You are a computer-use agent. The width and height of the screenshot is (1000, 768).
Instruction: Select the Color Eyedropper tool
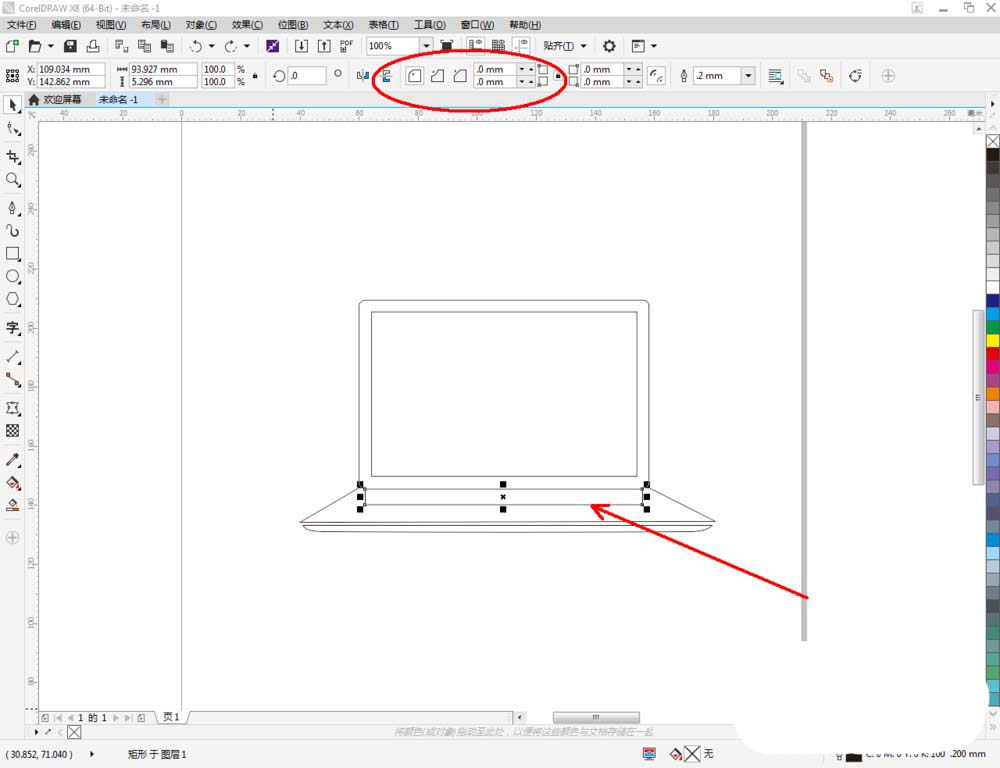pos(13,460)
